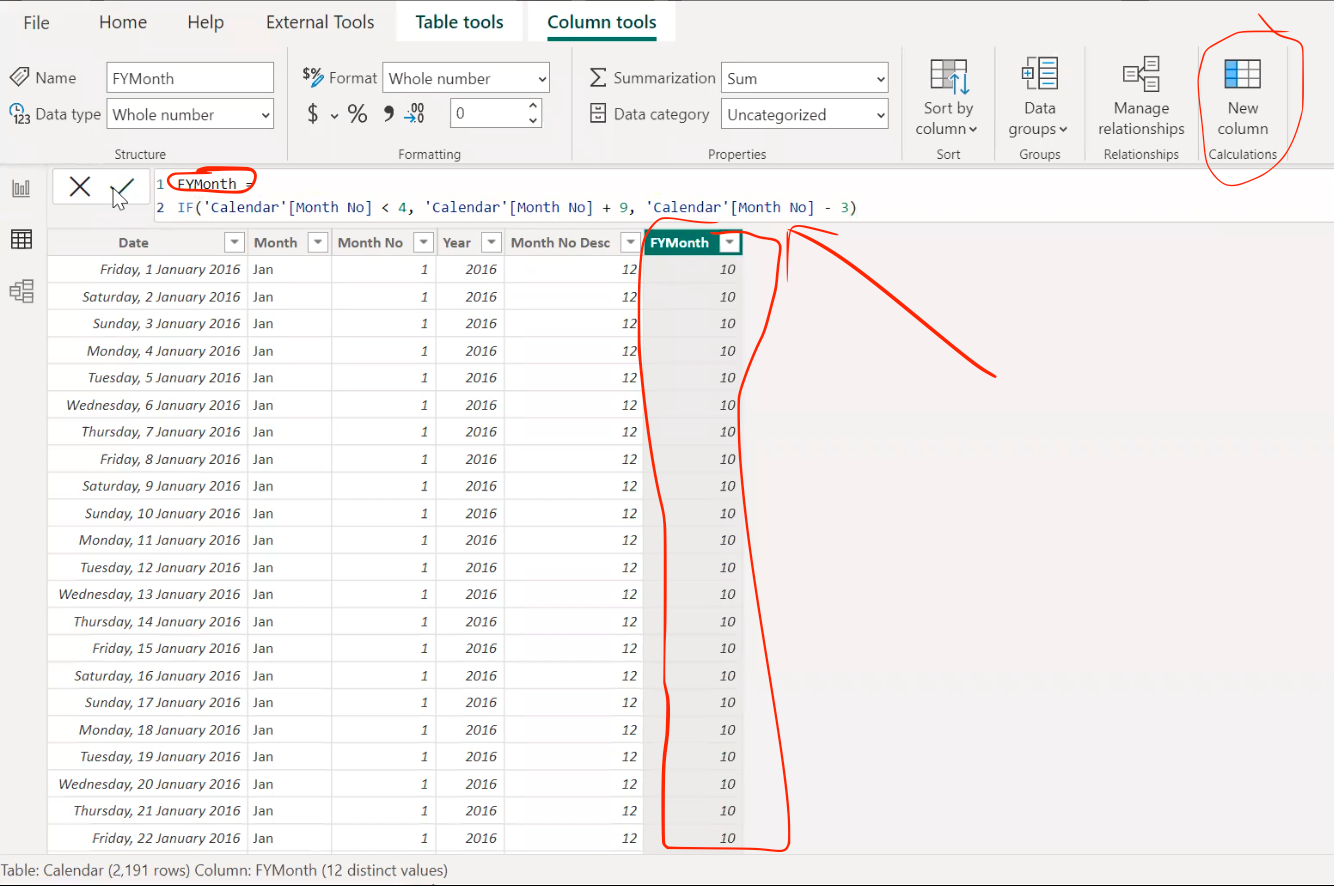Switch to the Table tools tab
Screen dimensions: 1334x886
point(460,22)
